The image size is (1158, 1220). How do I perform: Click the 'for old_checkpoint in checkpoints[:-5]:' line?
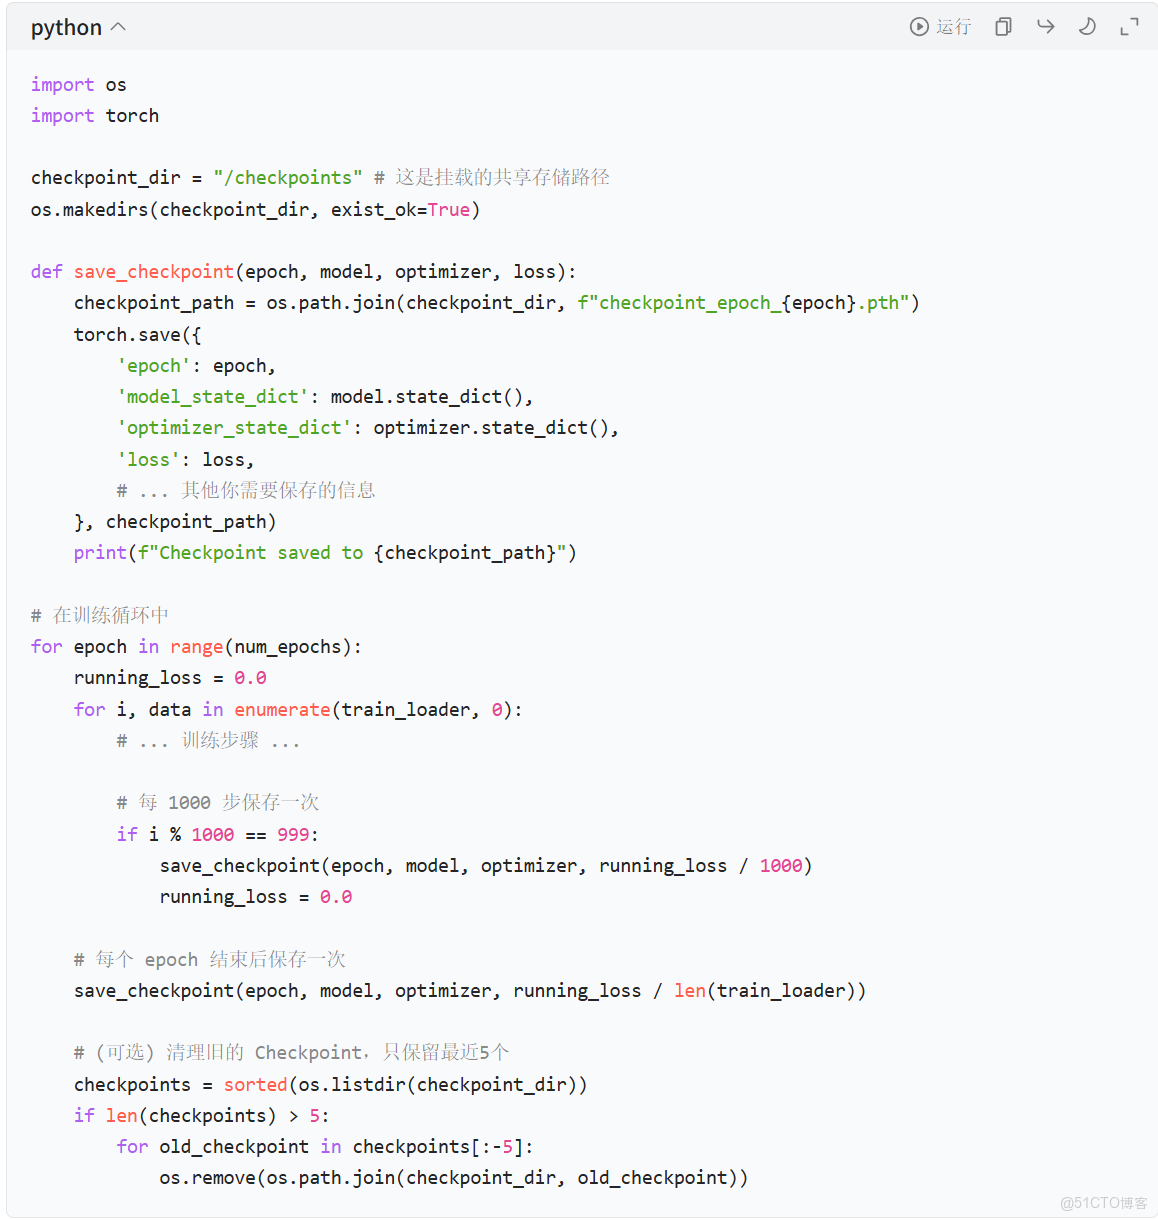click(x=325, y=1147)
